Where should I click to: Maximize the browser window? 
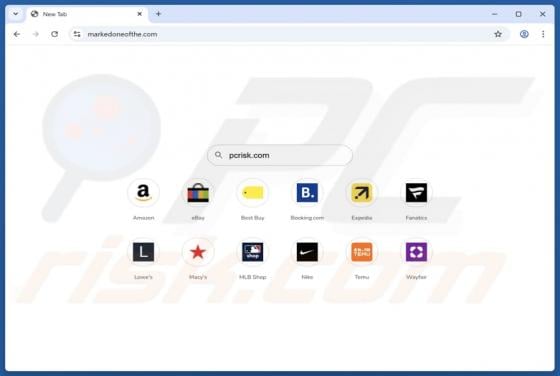[x=519, y=14]
